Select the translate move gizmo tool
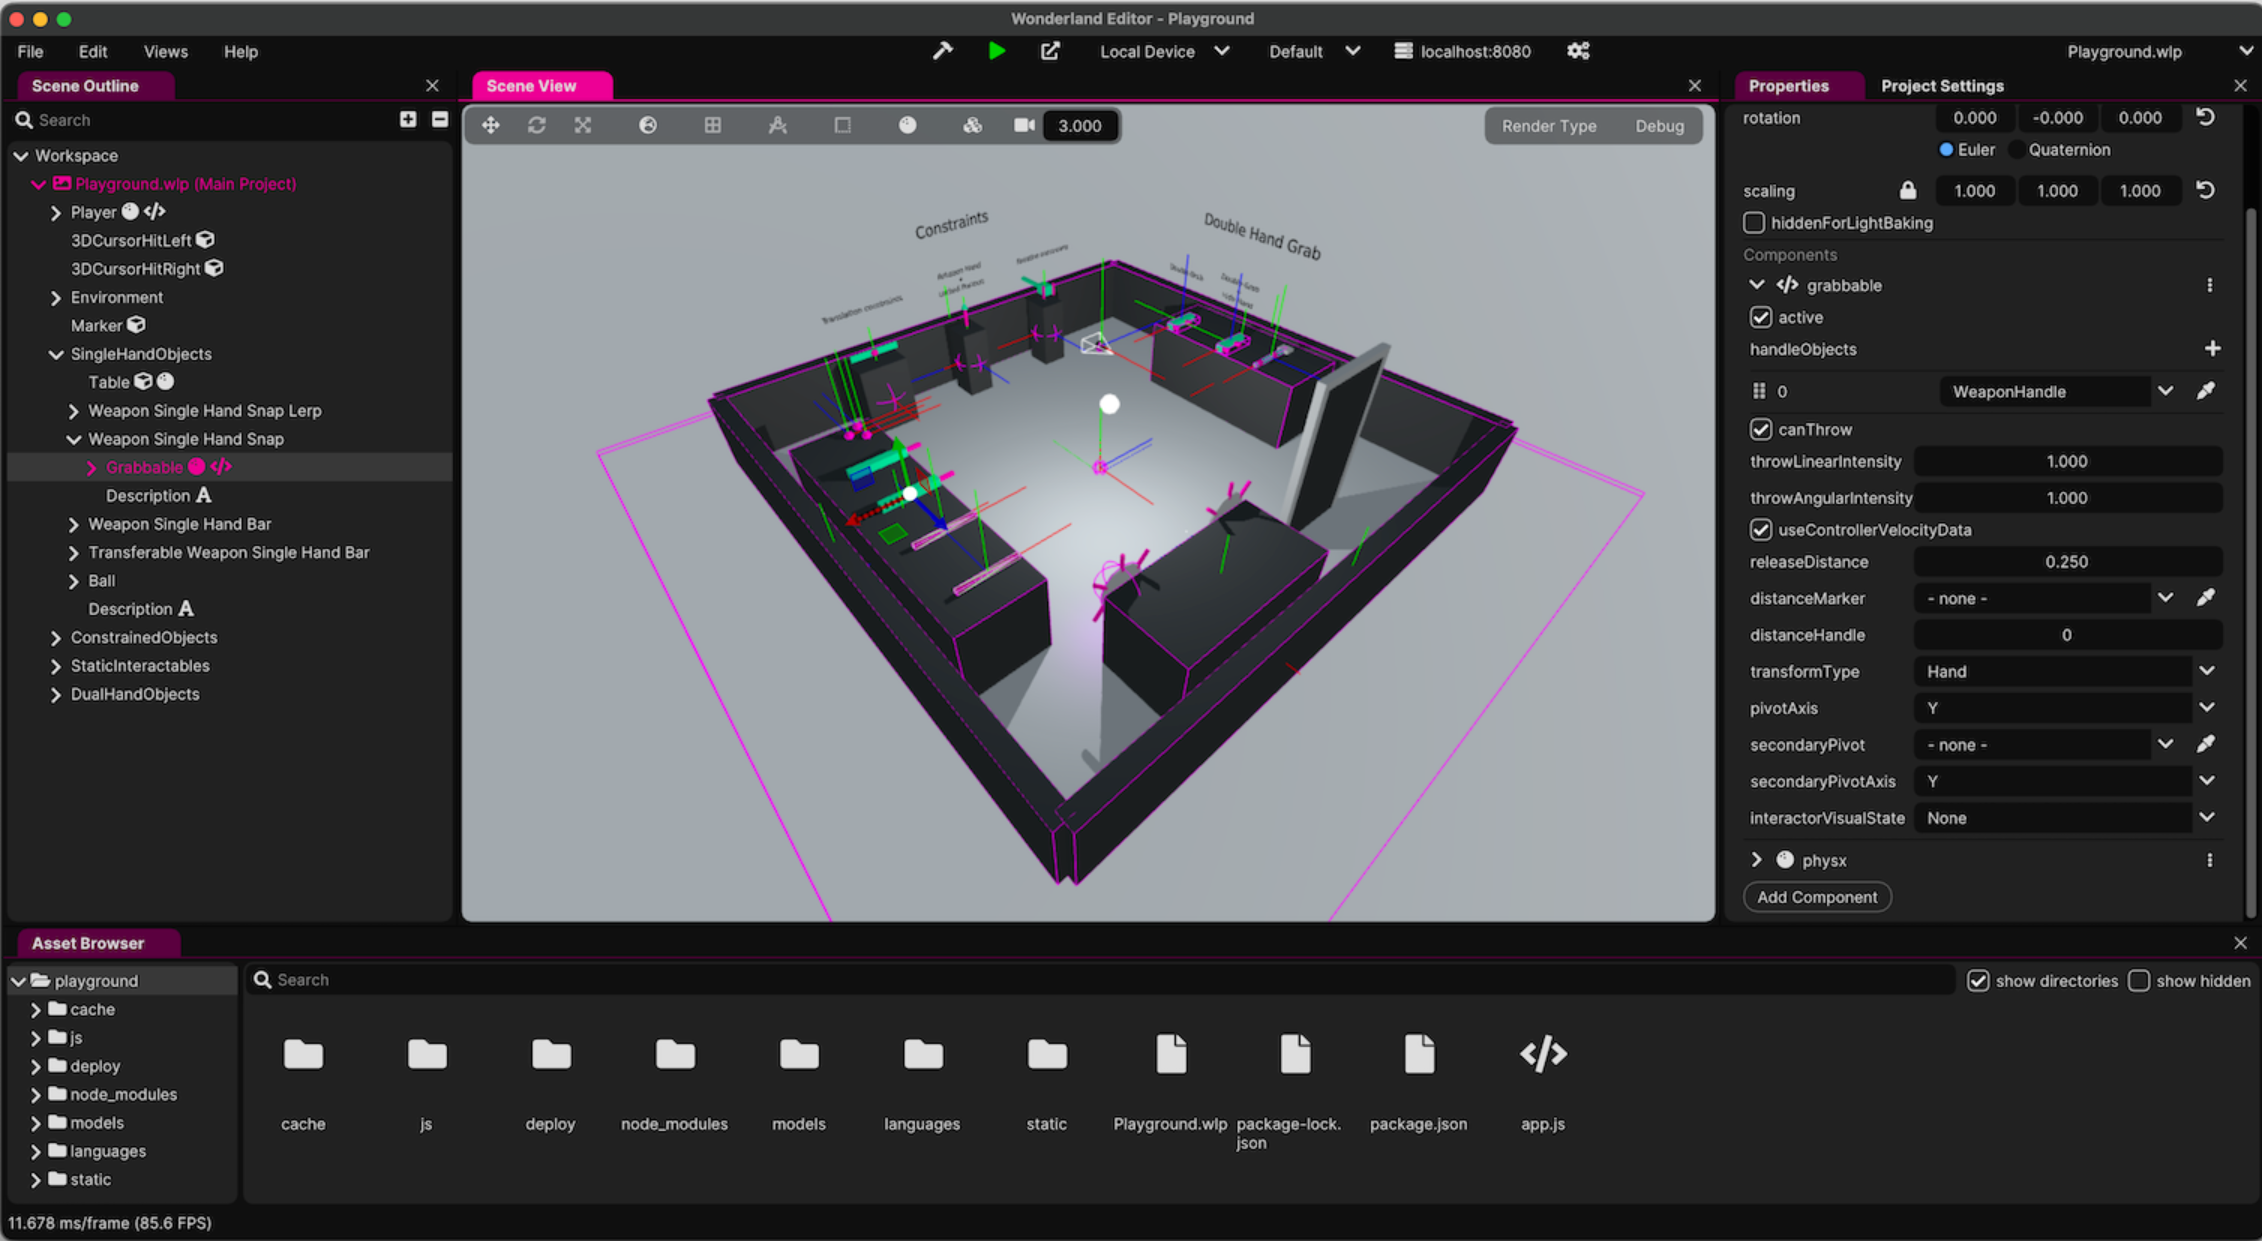Screen dimensions: 2262x1241 (491, 125)
